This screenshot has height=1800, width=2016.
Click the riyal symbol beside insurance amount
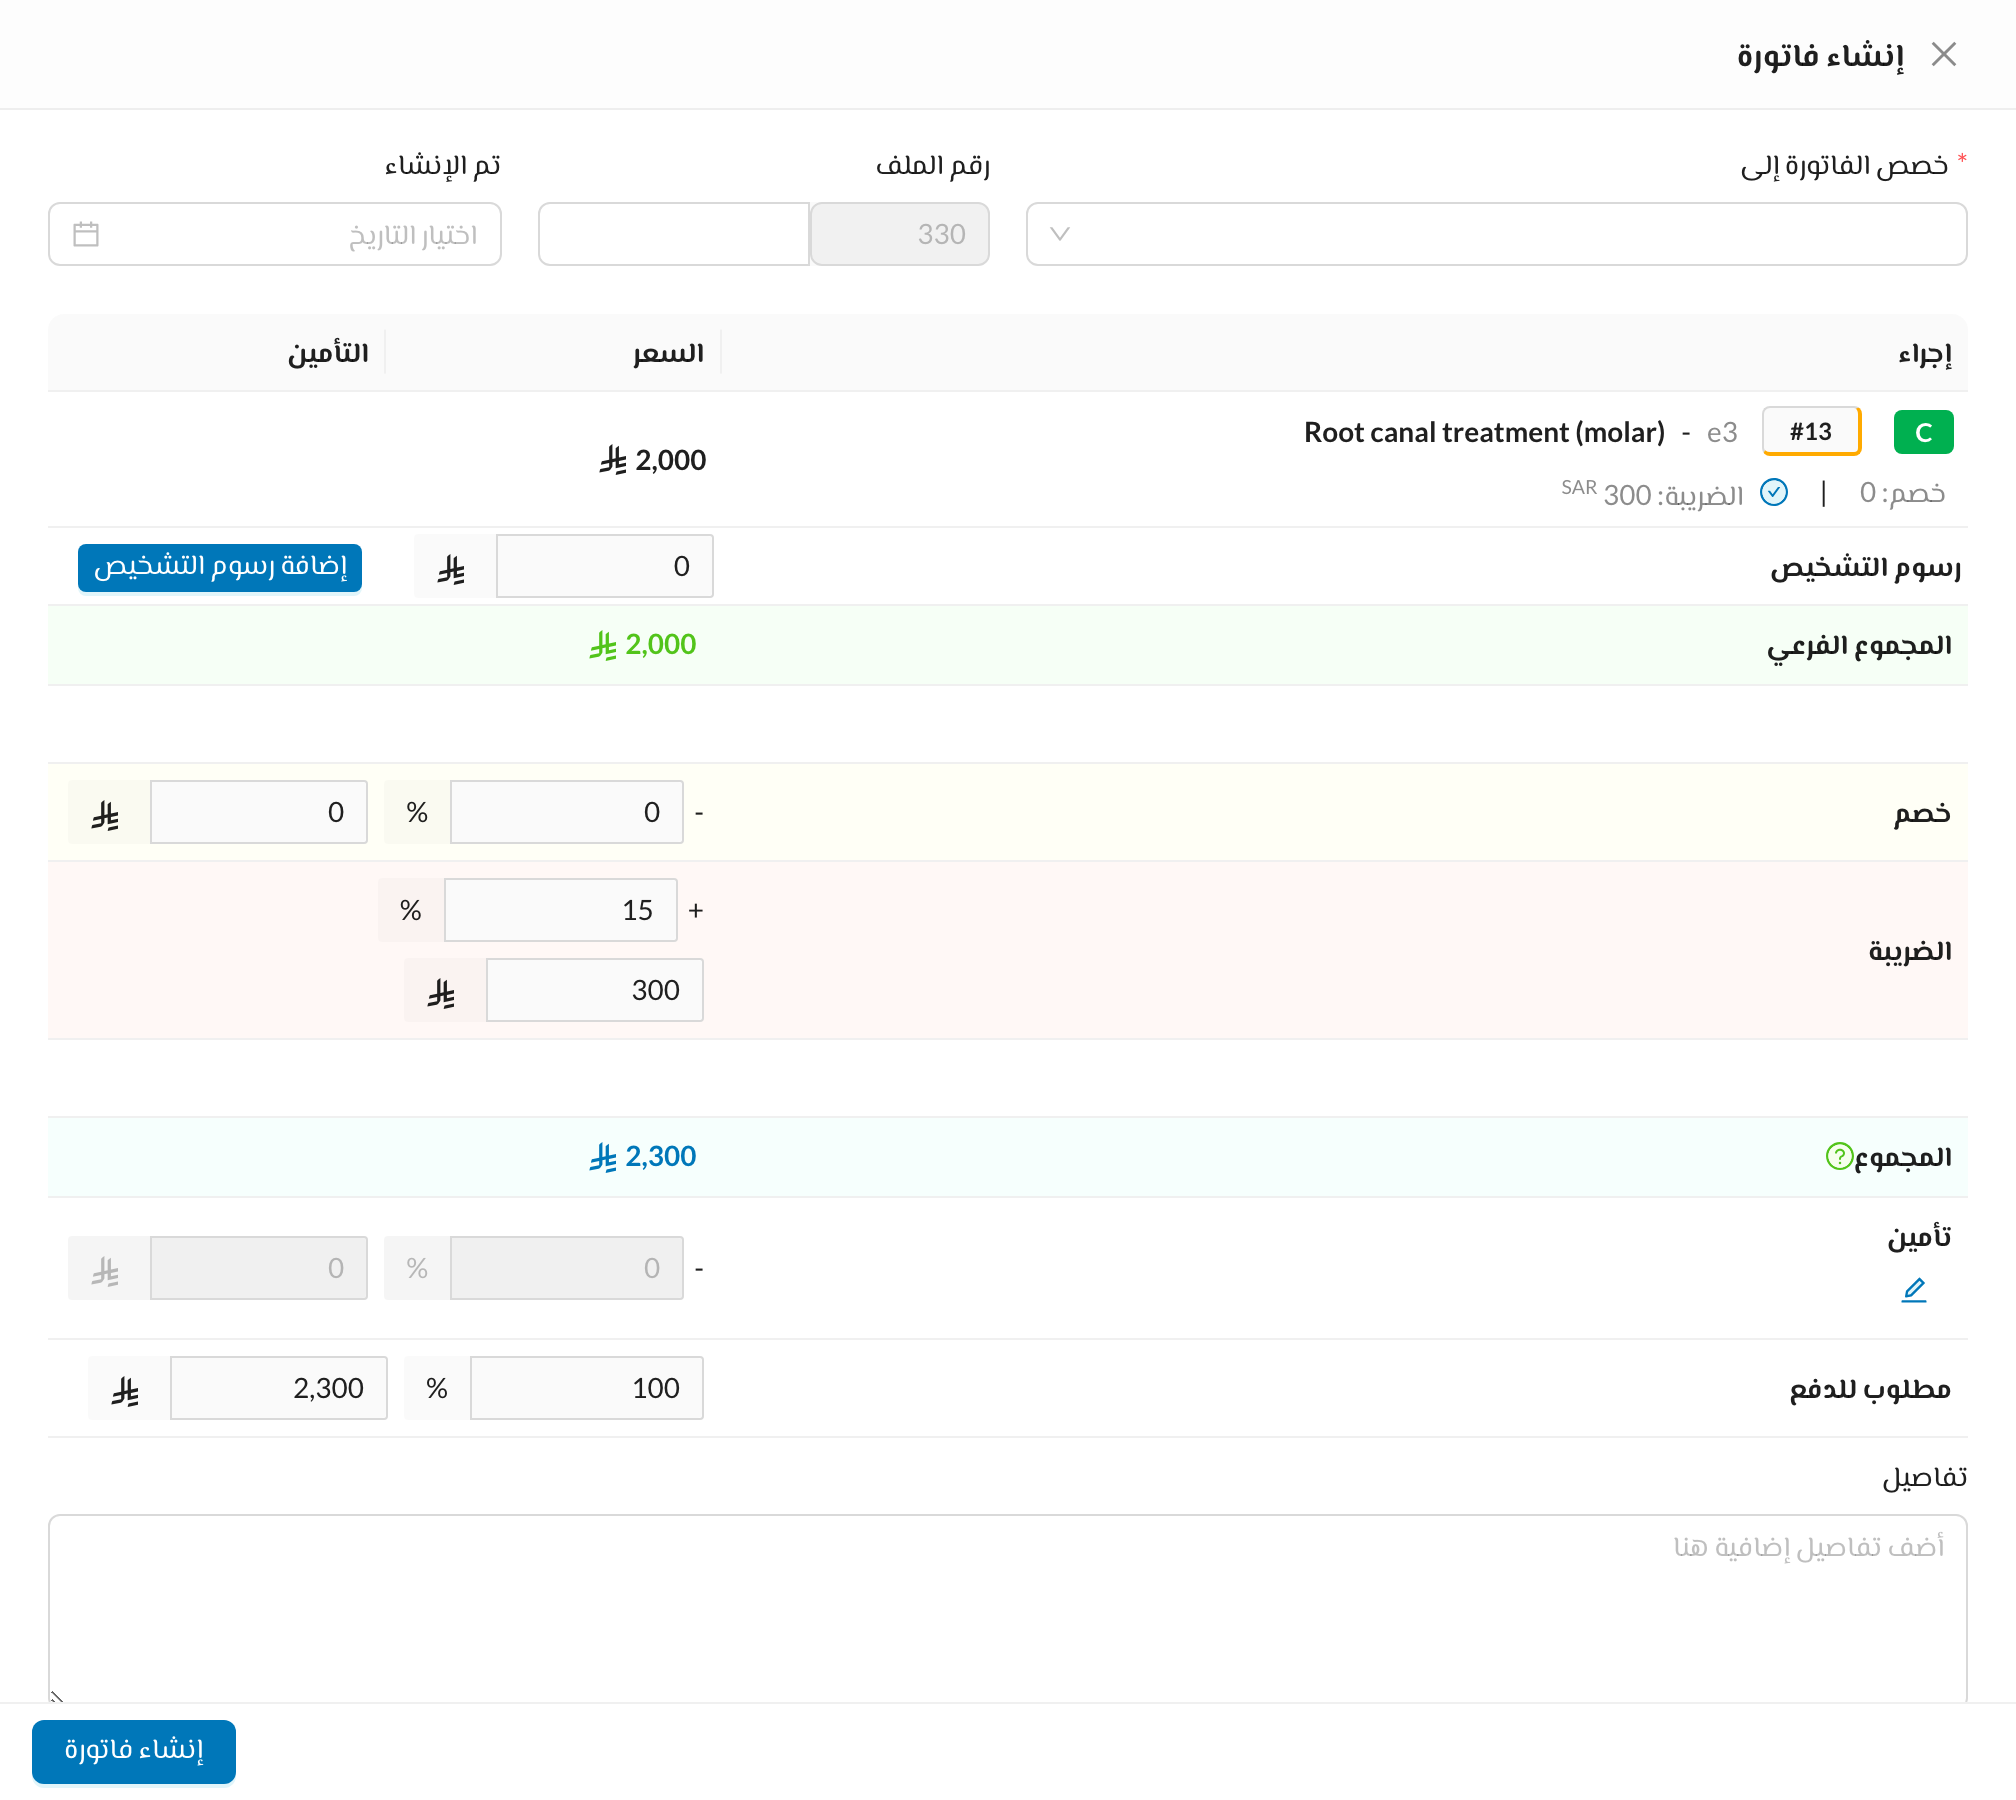click(106, 1270)
